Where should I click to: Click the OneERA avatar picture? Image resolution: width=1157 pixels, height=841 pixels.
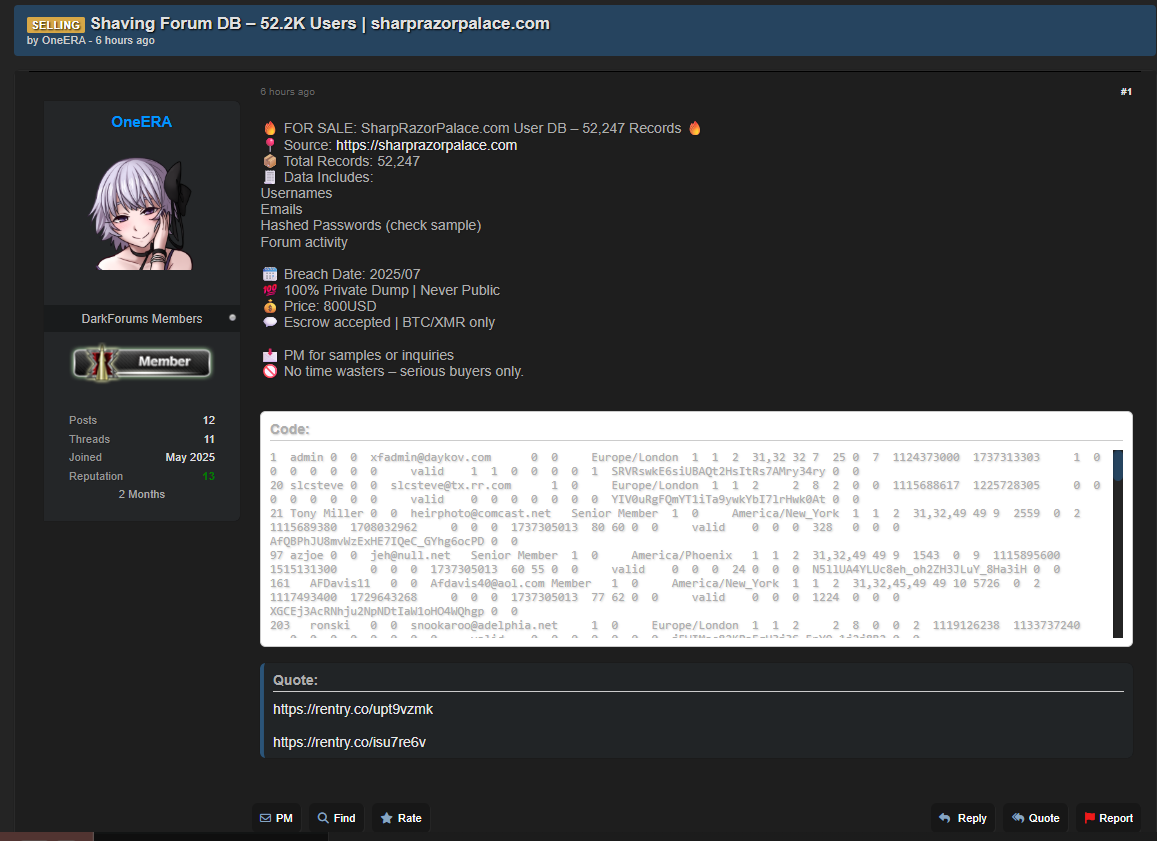click(x=142, y=213)
